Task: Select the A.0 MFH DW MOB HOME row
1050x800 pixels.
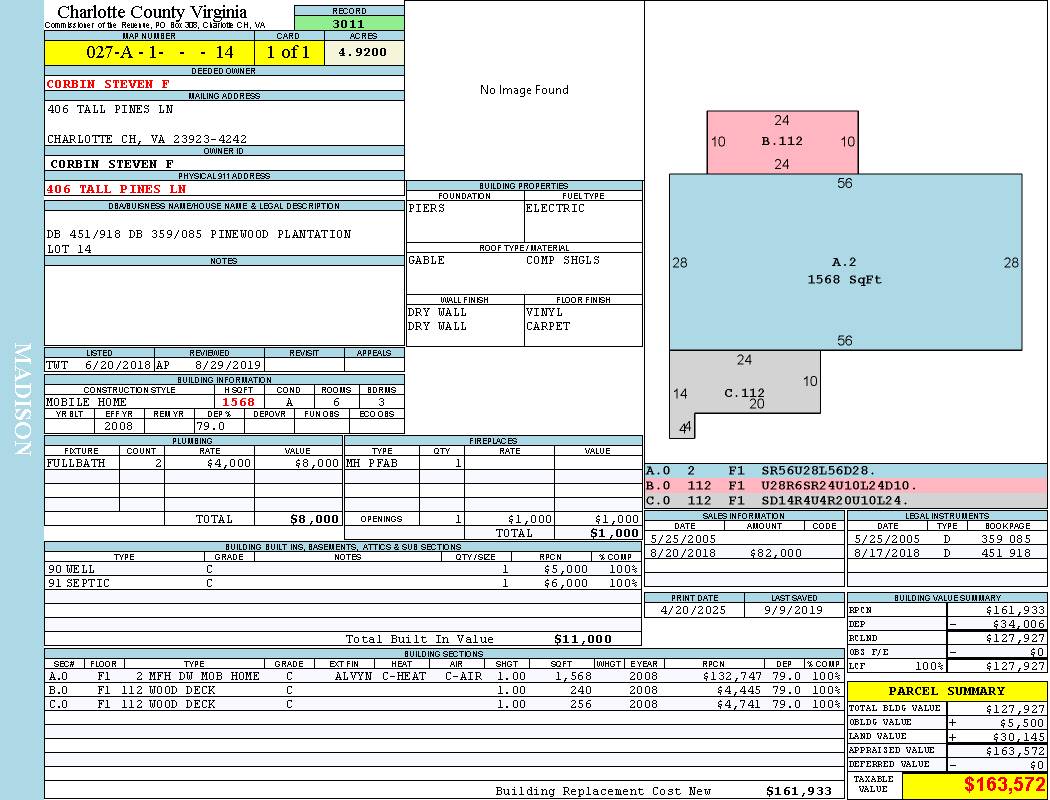Action: [x=443, y=676]
